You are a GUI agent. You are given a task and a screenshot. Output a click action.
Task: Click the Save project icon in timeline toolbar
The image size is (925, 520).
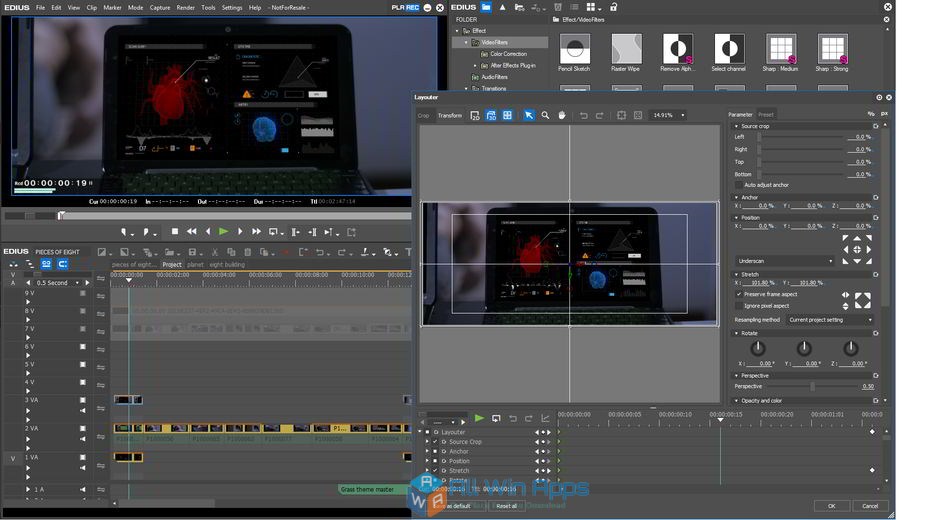(192, 252)
